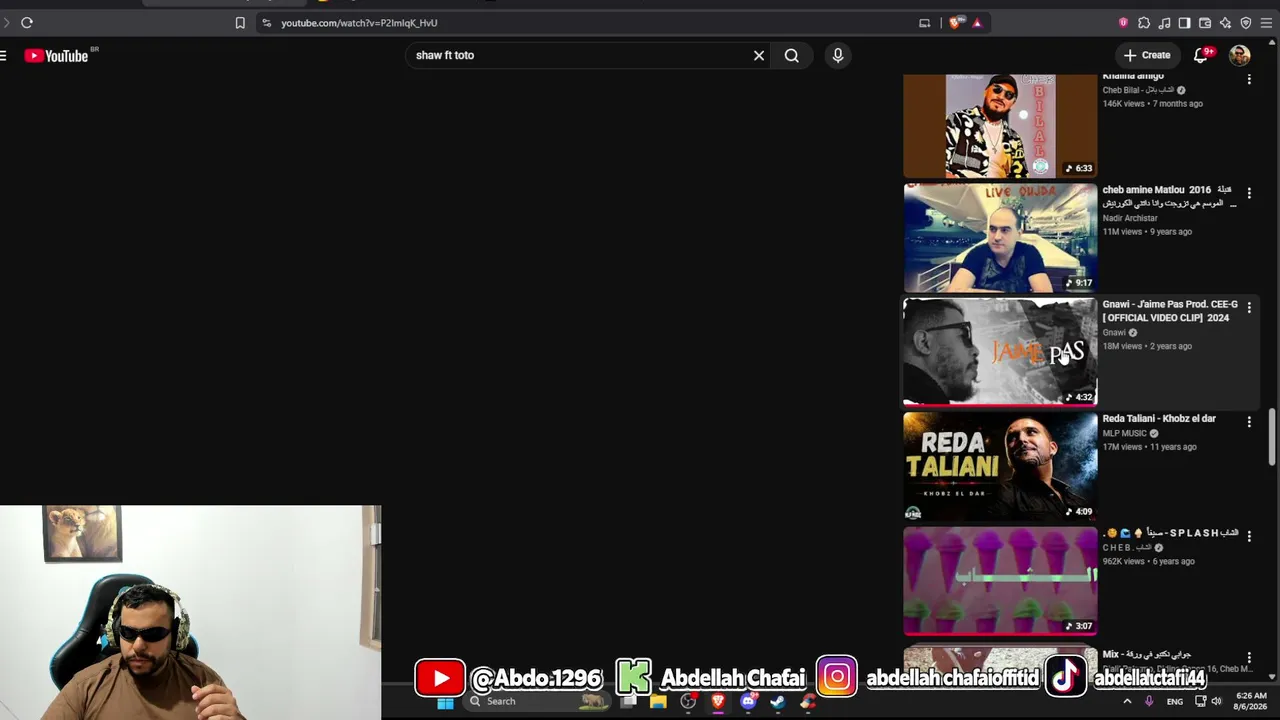Open the Brave Shields lion icon
1280x720 pixels.
pyautogui.click(x=957, y=23)
